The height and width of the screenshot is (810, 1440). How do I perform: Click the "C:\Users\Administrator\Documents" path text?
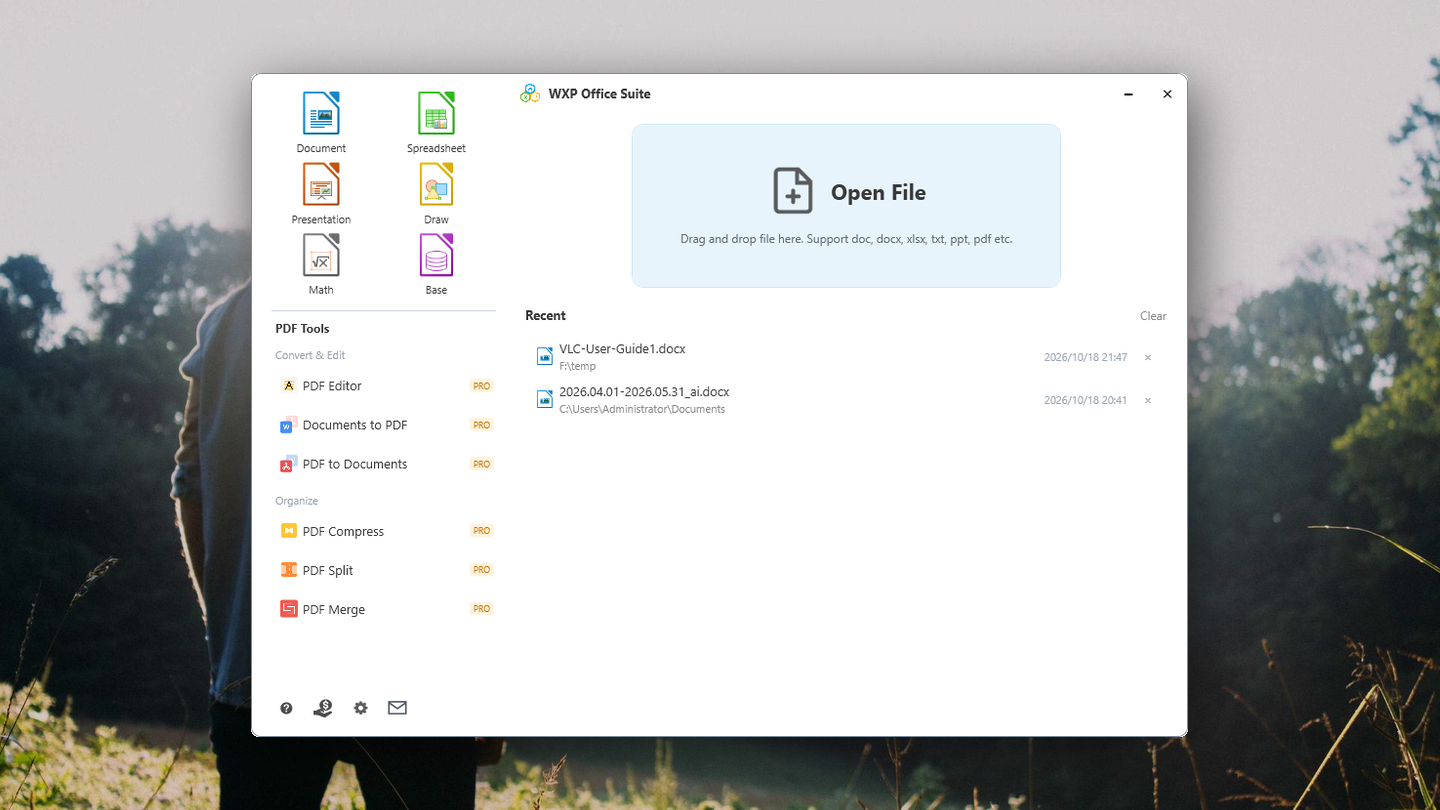point(642,409)
